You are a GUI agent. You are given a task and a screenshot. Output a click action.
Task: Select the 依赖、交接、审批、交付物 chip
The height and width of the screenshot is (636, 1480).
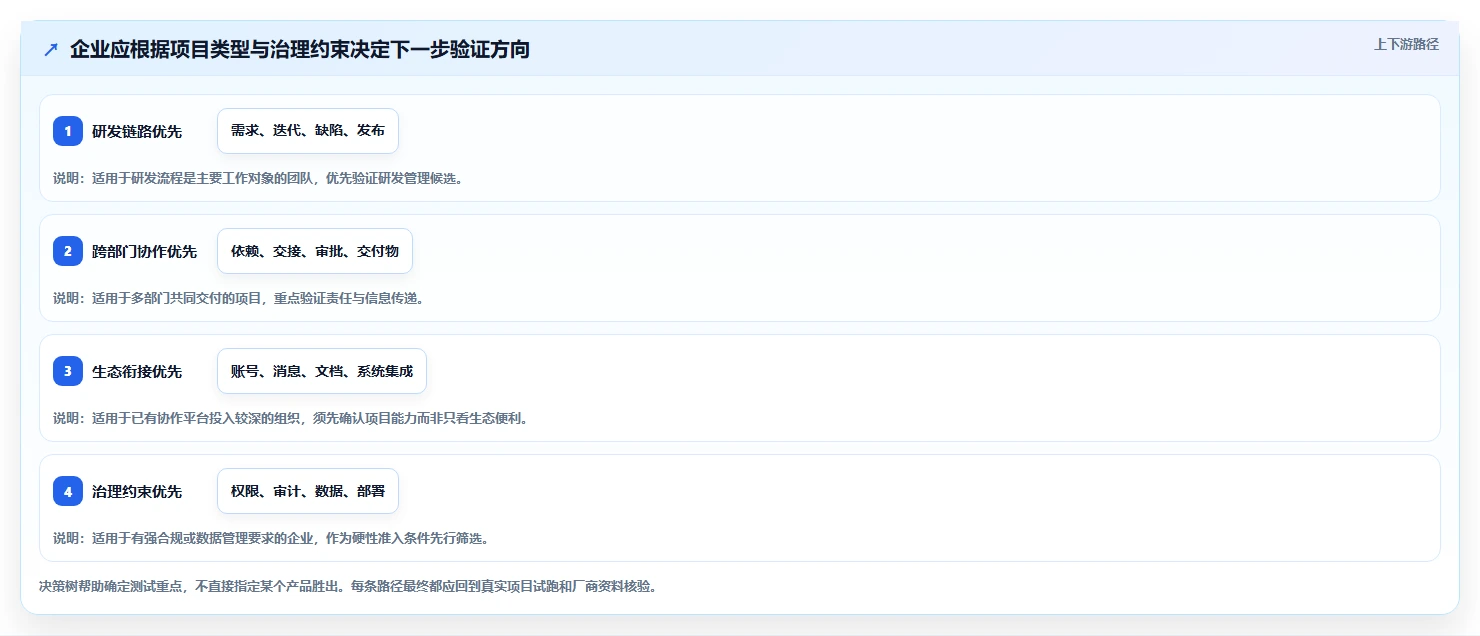pos(315,251)
